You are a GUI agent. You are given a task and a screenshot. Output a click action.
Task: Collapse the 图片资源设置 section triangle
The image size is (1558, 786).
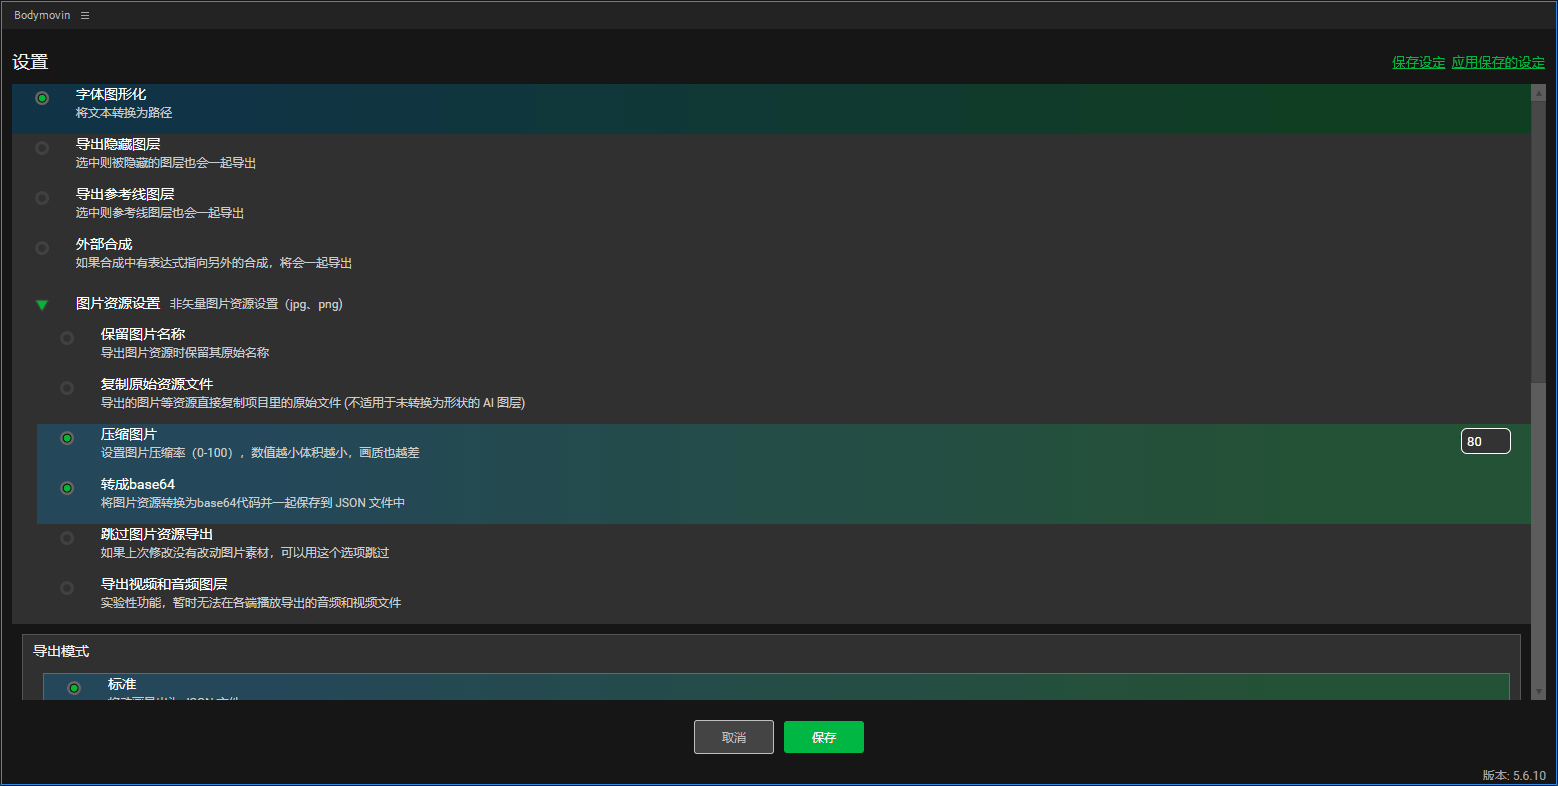tap(42, 304)
